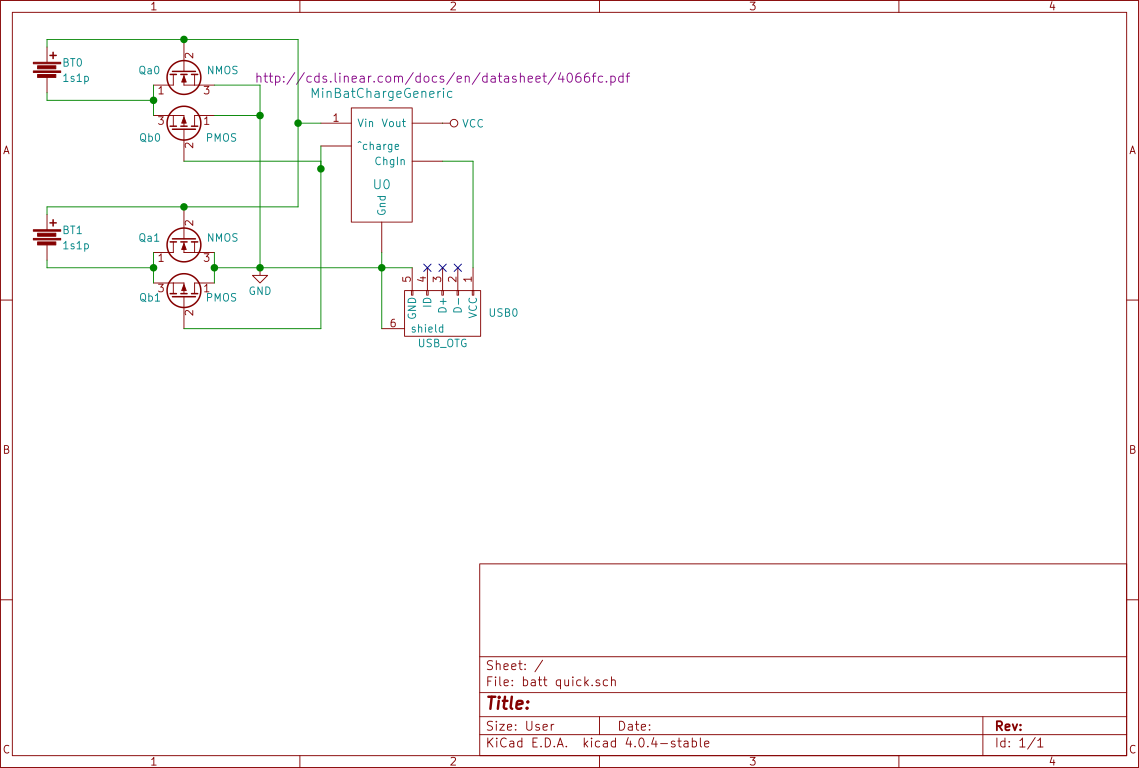1139x768 pixels.
Task: Click the Qa1 reference label
Action: coord(149,238)
